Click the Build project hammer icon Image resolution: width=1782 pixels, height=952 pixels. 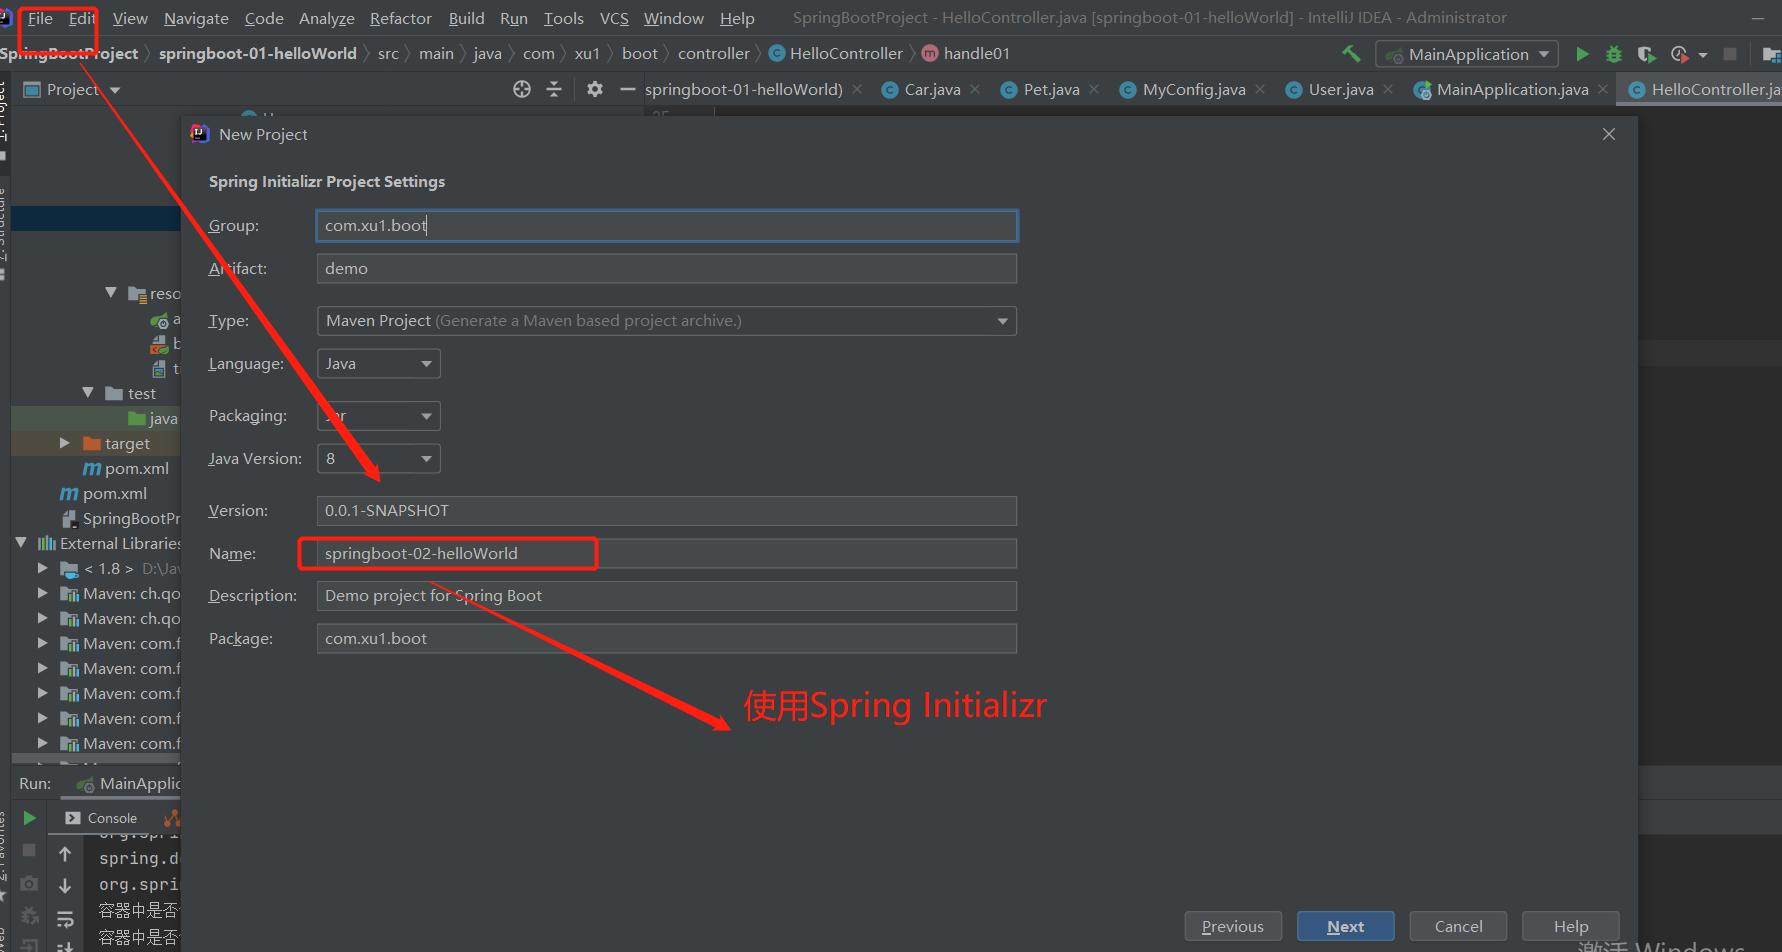1351,54
